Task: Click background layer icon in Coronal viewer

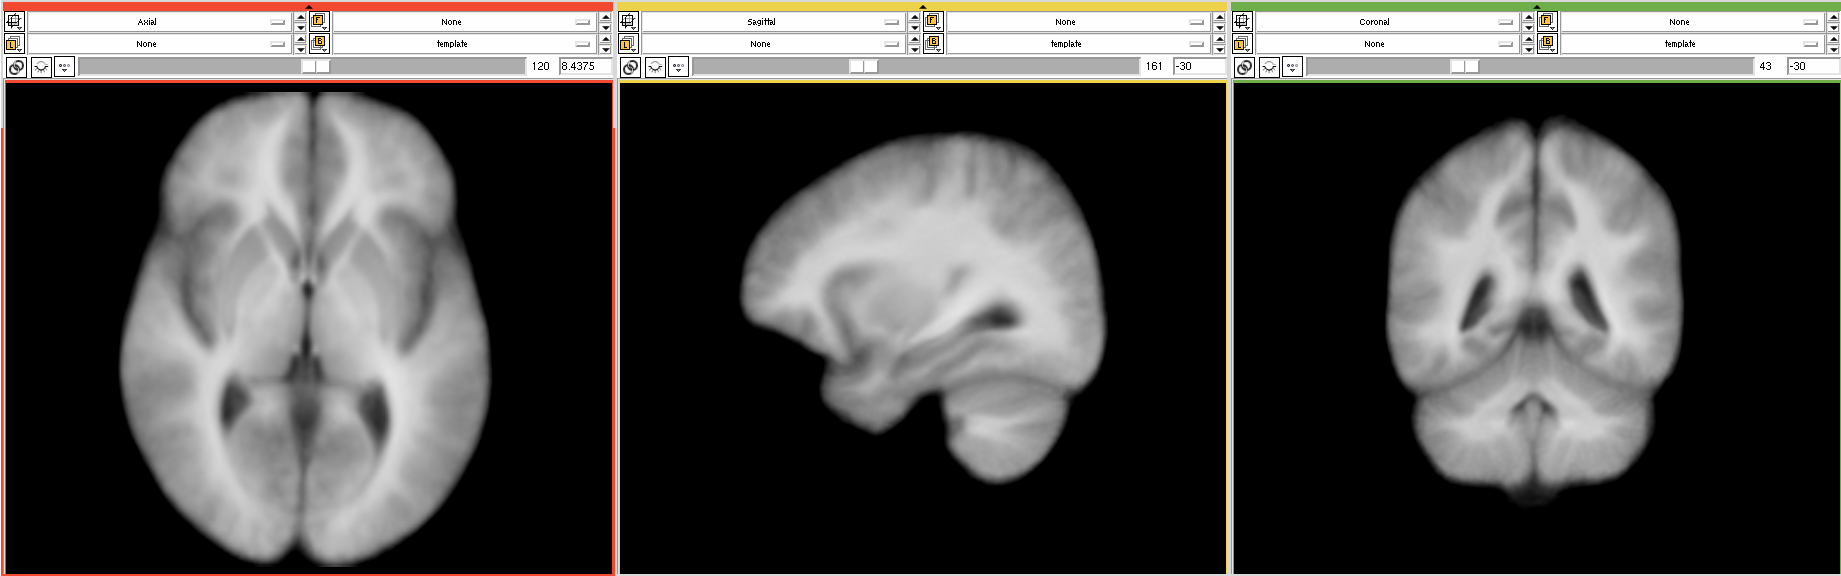Action: [1546, 44]
